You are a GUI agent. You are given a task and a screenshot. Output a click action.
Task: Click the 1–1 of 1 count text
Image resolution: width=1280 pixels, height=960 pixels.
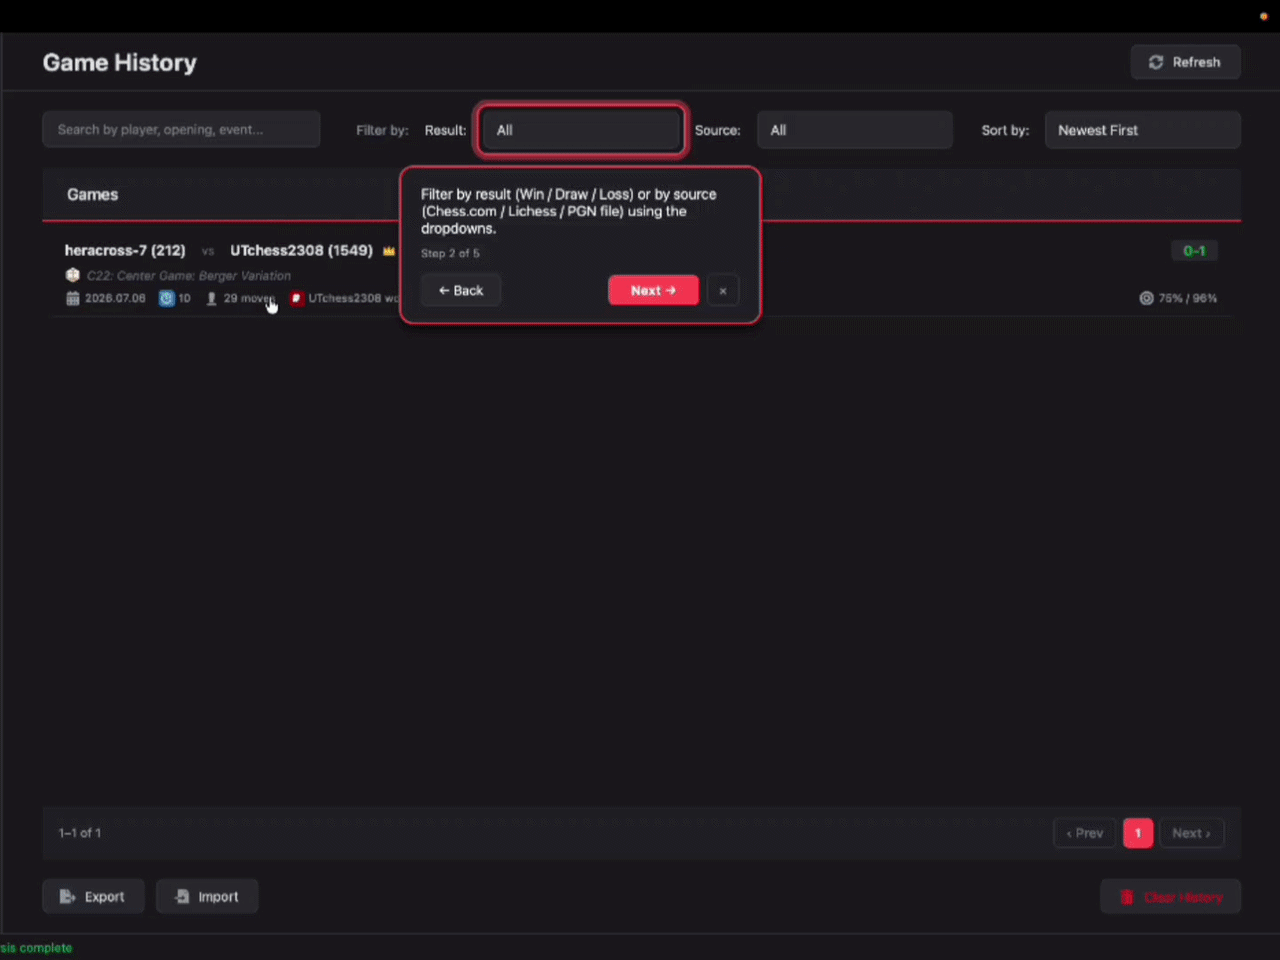click(80, 833)
